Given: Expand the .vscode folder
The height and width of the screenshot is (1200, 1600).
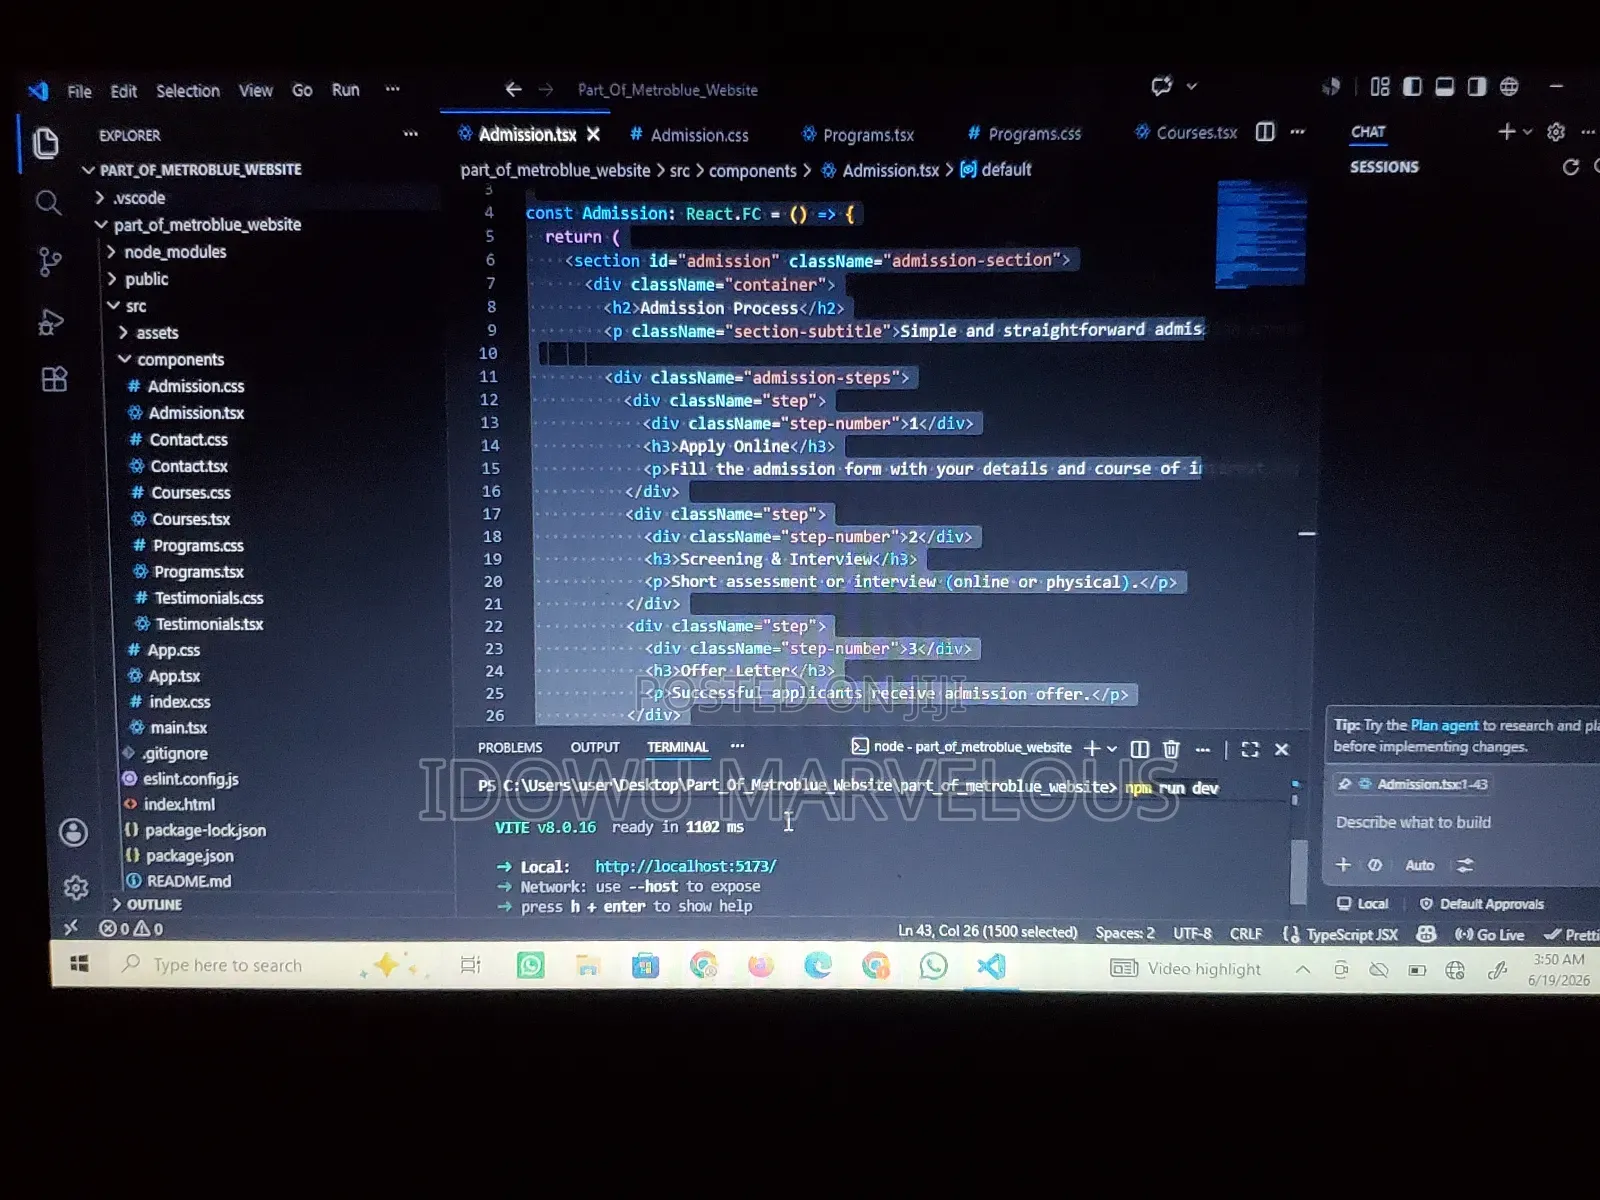Looking at the screenshot, I should pyautogui.click(x=139, y=198).
